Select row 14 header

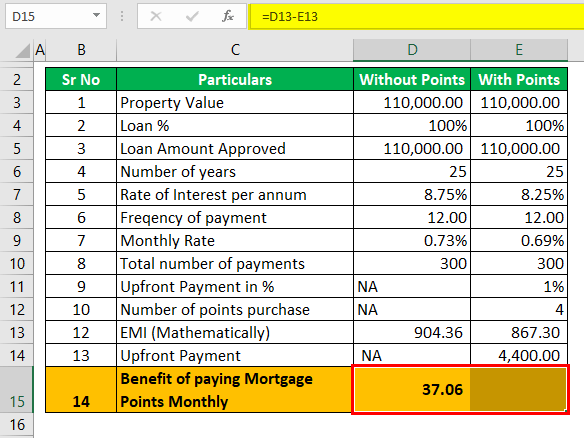pos(17,355)
